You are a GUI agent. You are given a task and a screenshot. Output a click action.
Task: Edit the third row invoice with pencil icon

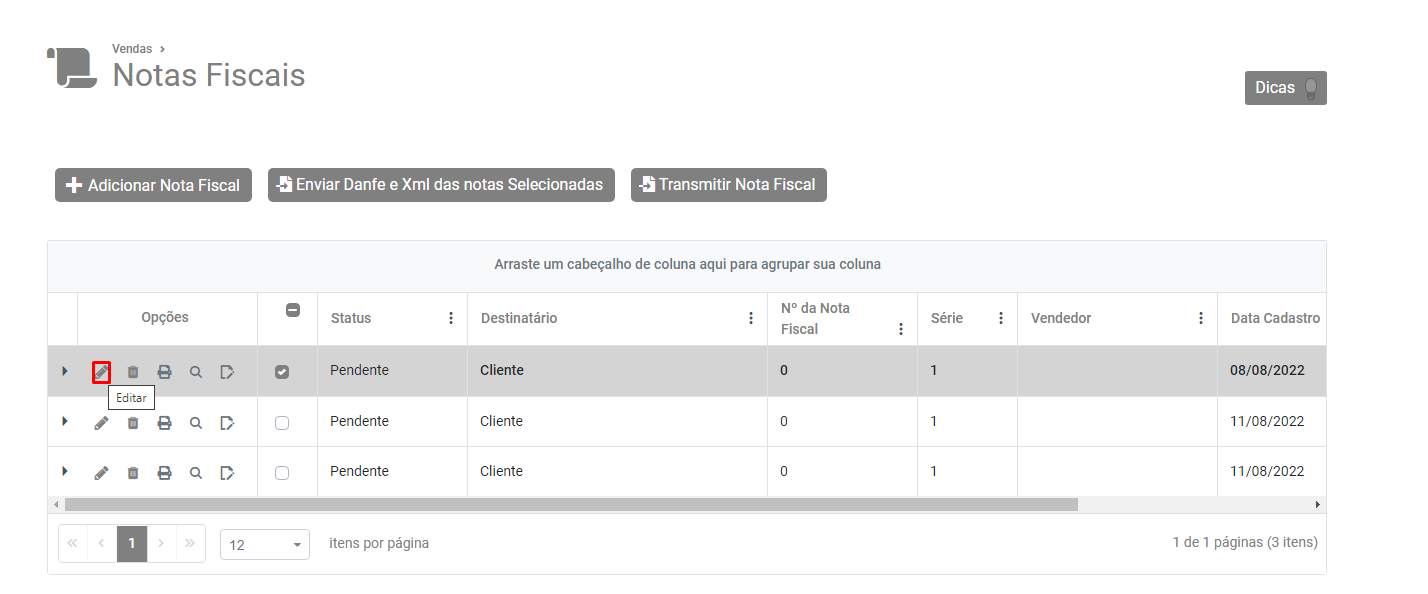click(101, 473)
